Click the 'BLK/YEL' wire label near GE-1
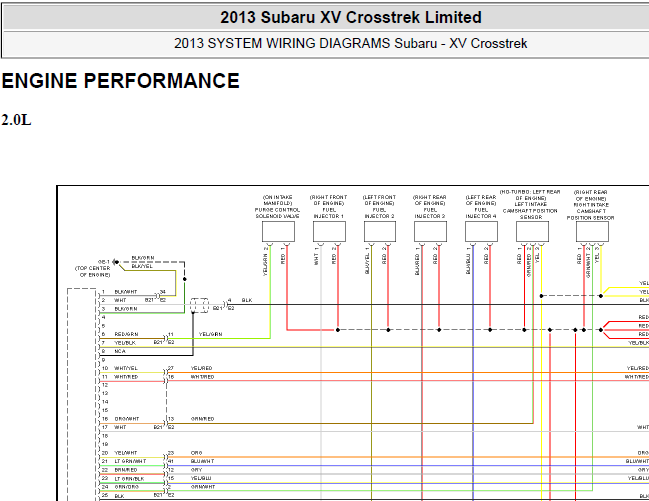The image size is (649, 501). 142,266
